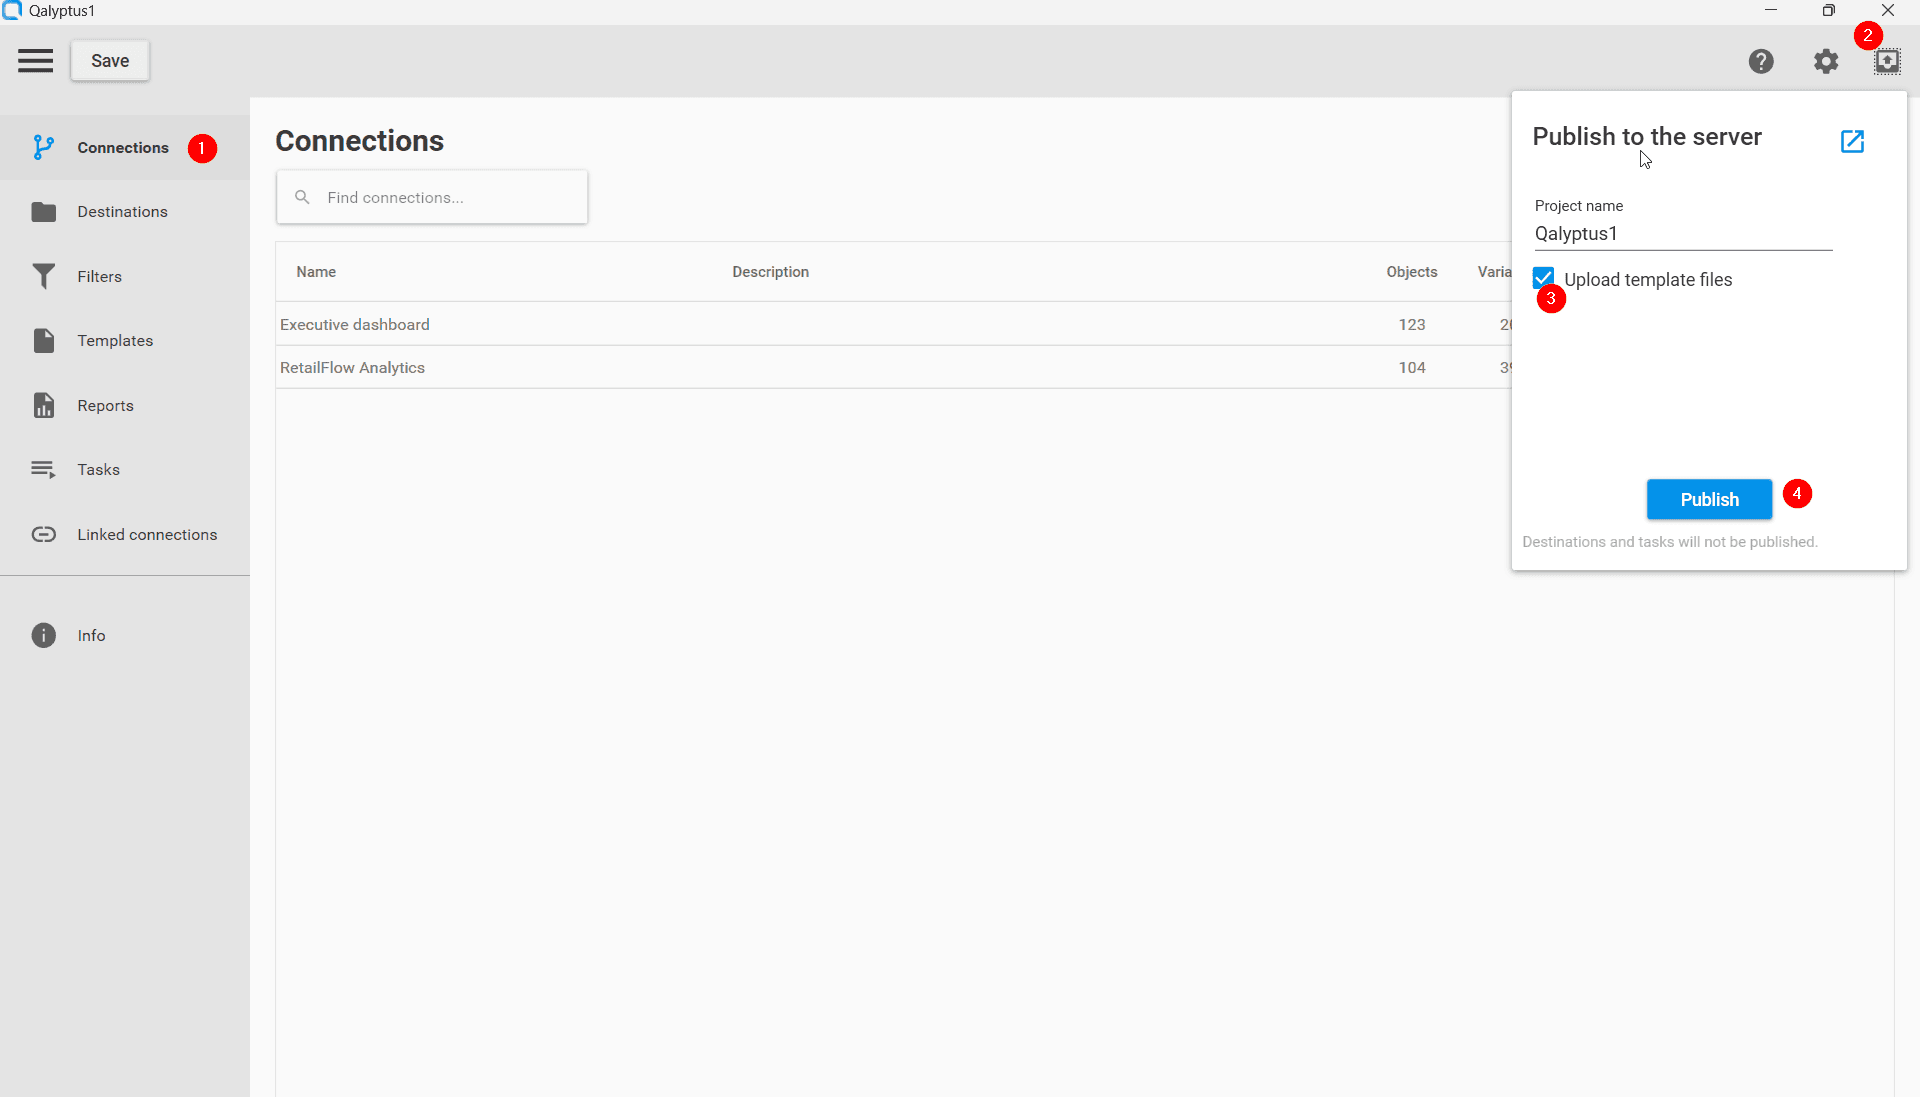Click the Destinations folder icon
This screenshot has height=1097, width=1920.
43,212
